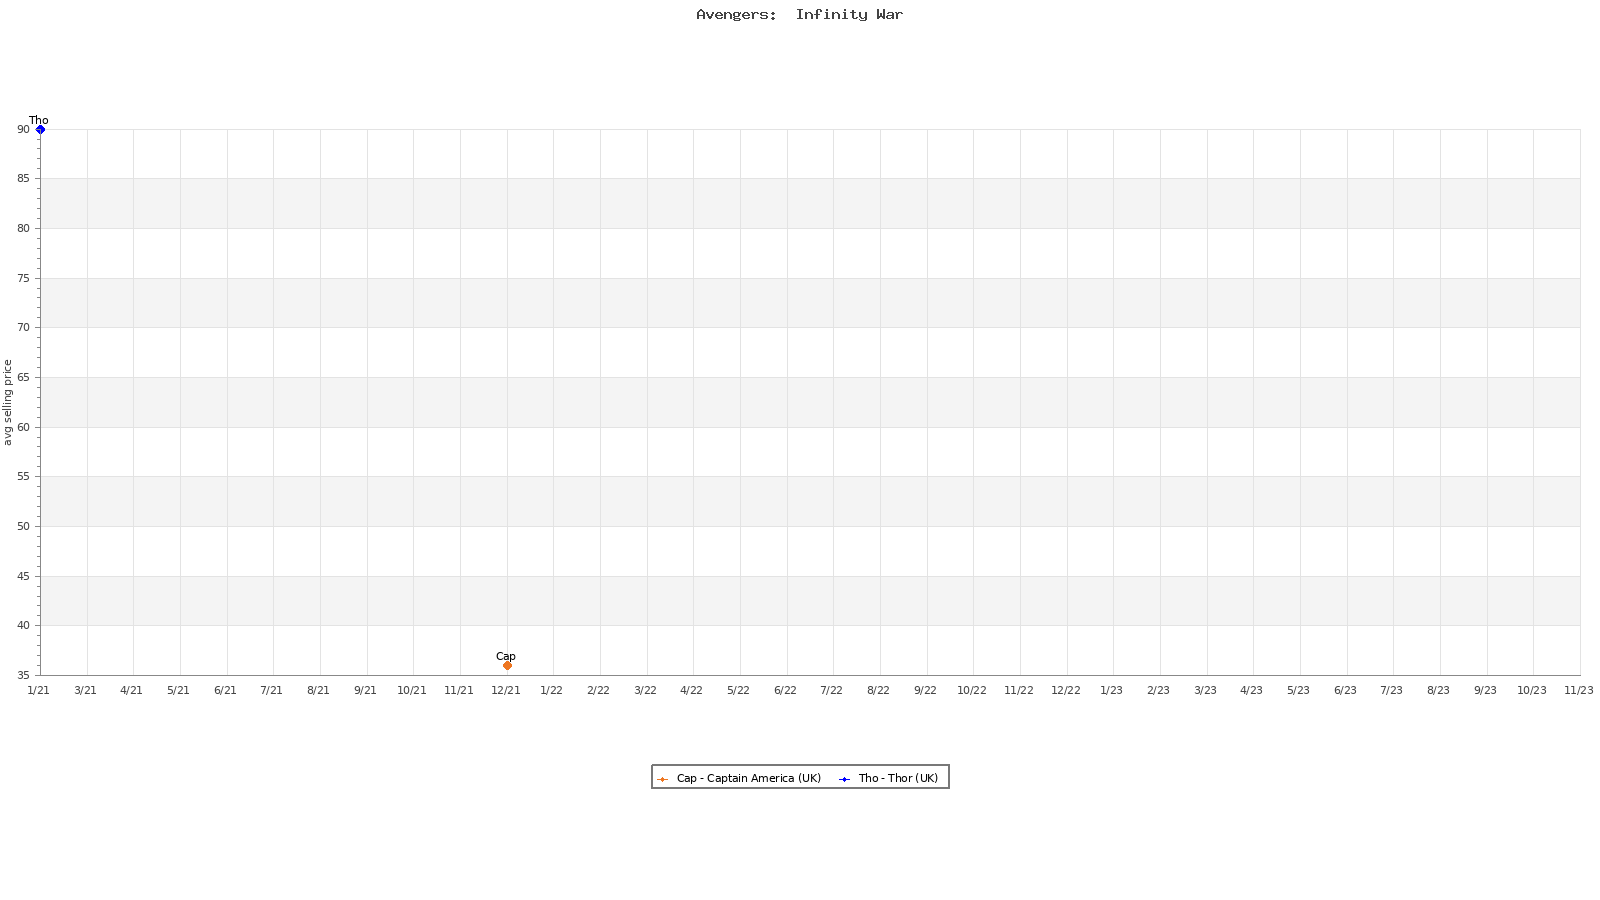Click the x-axis label 8/23
The image size is (1600, 900).
(1438, 690)
